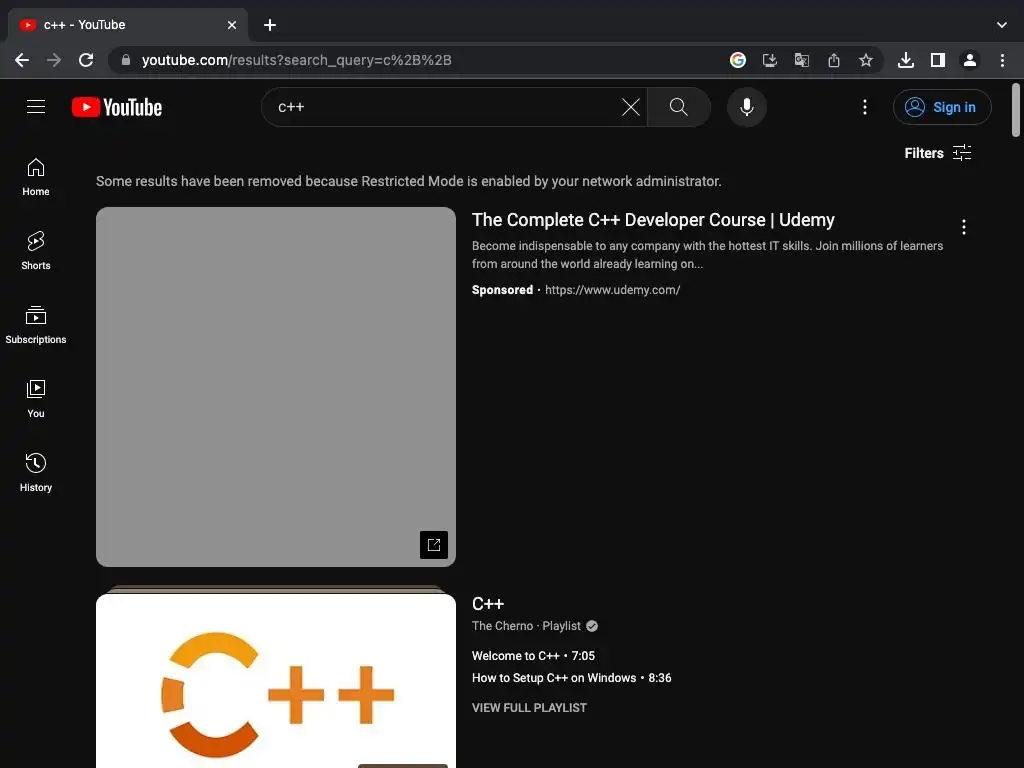Open the C++ playlist thumbnail

point(276,679)
